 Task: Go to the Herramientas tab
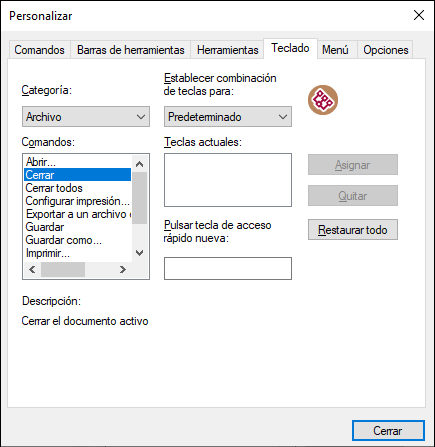click(x=227, y=50)
